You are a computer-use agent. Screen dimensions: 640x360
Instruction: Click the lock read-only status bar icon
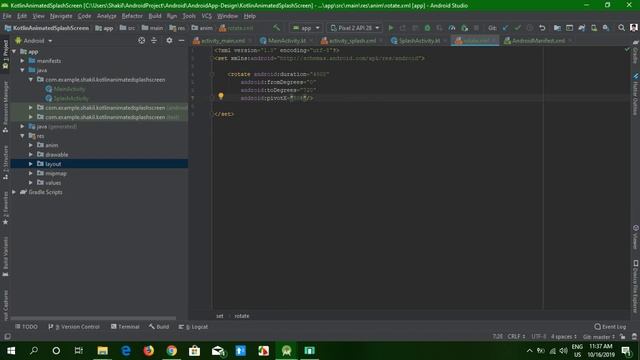622,337
